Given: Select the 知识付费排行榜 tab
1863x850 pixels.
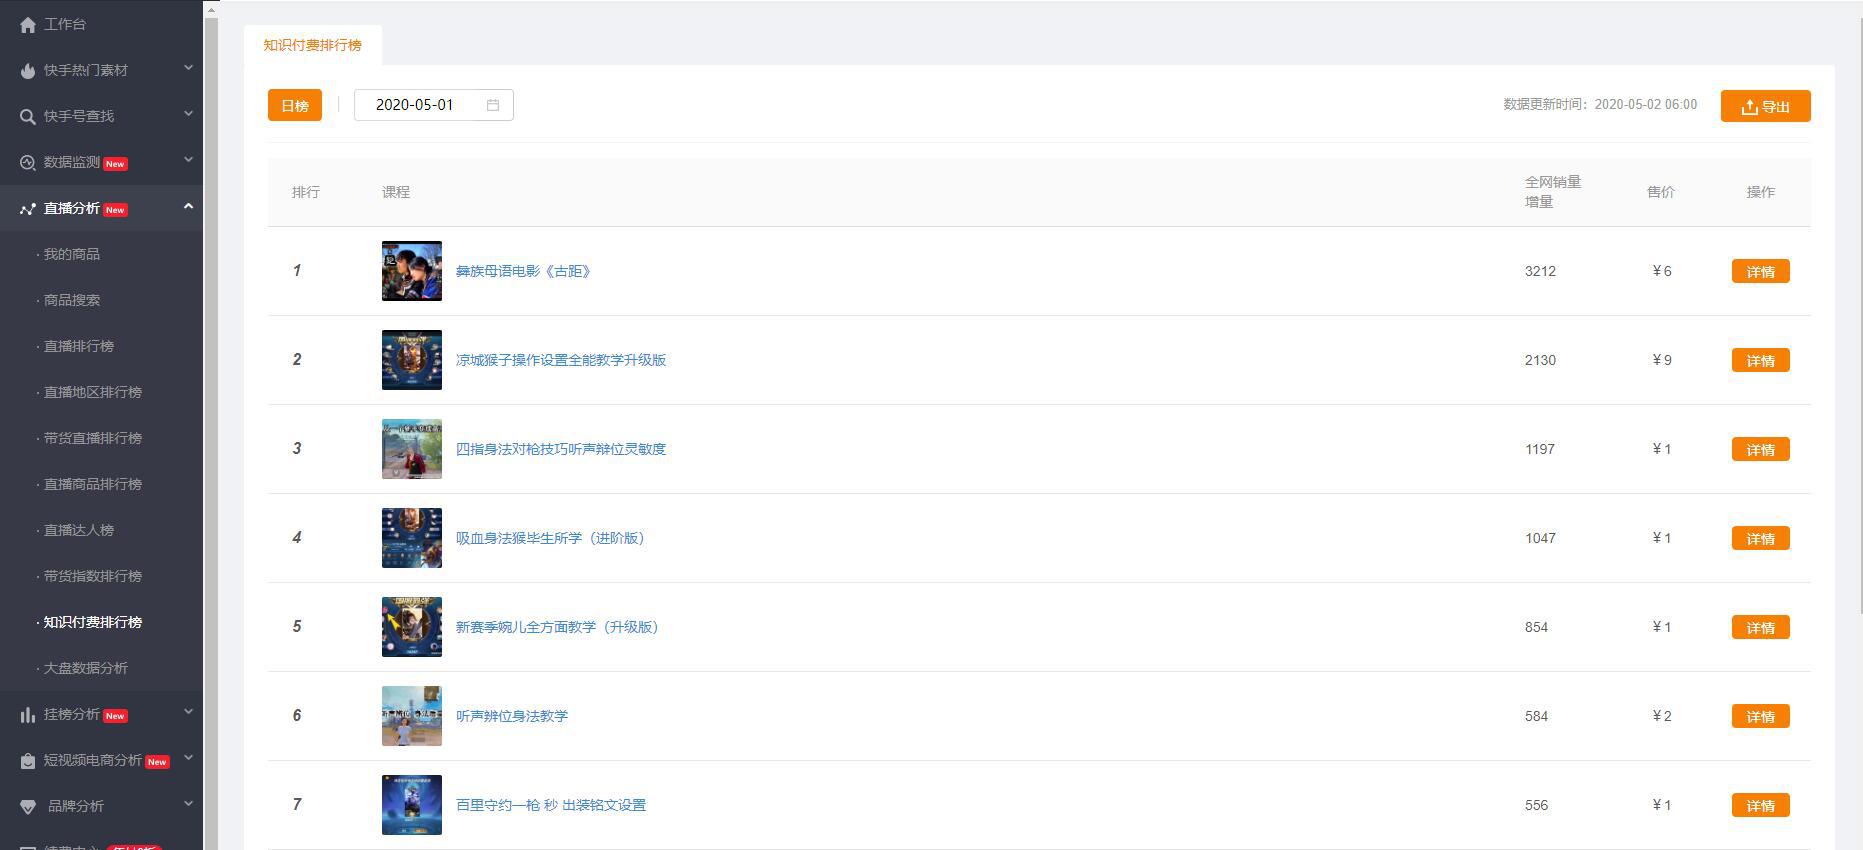Looking at the screenshot, I should pos(313,45).
